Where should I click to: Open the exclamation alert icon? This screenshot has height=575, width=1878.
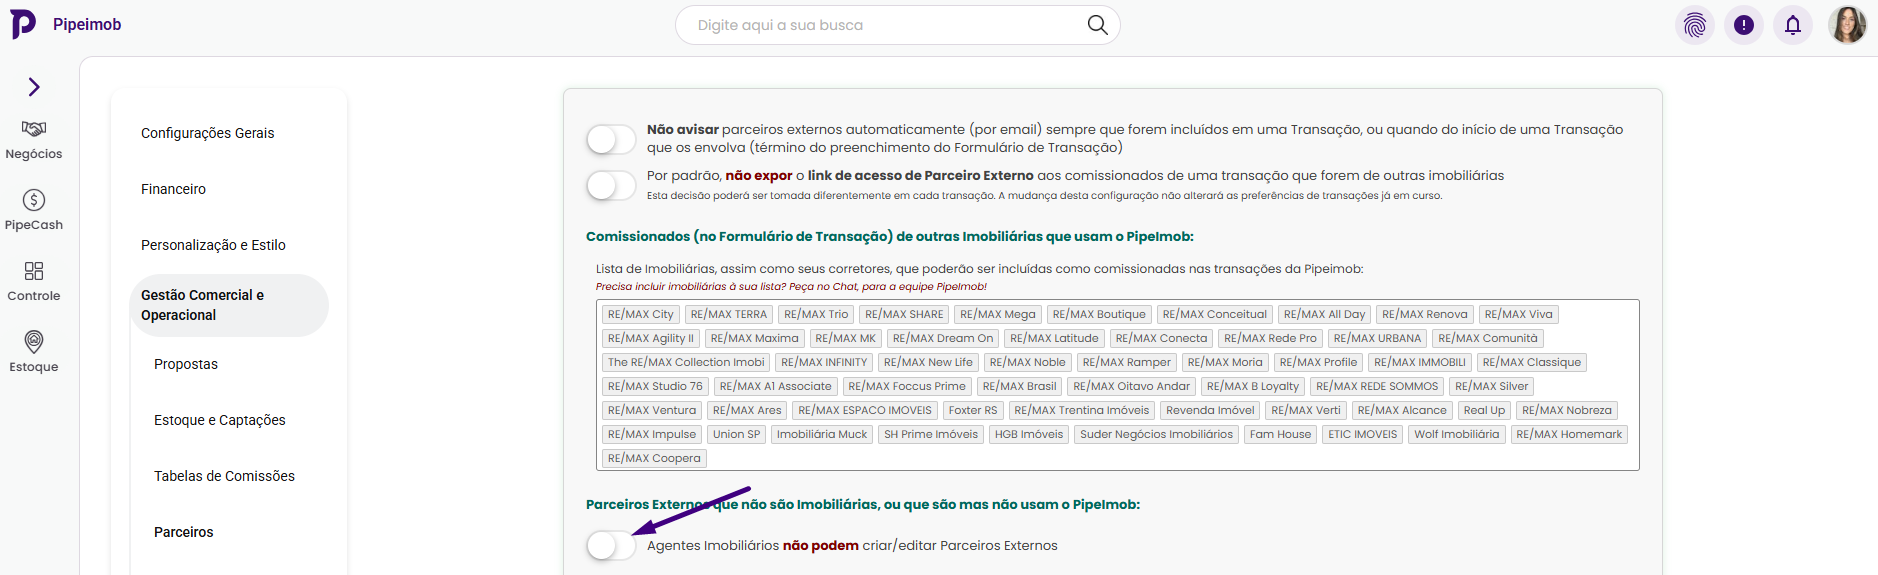(1744, 25)
